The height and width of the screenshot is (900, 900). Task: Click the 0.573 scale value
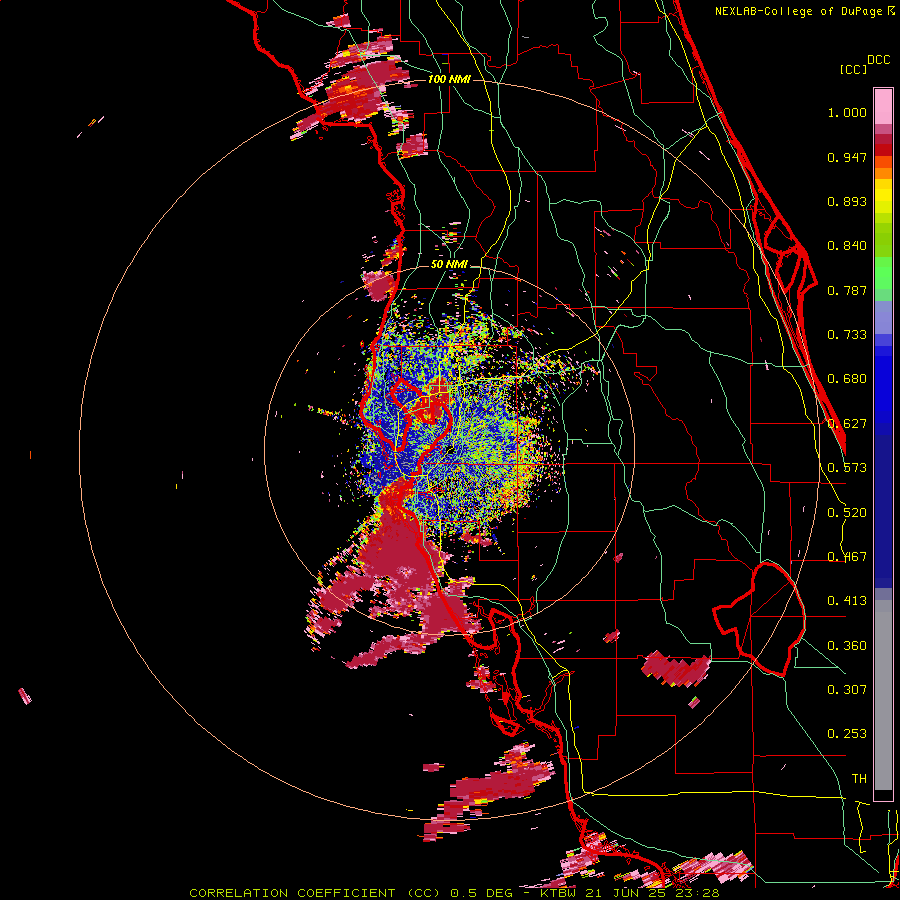(x=847, y=468)
